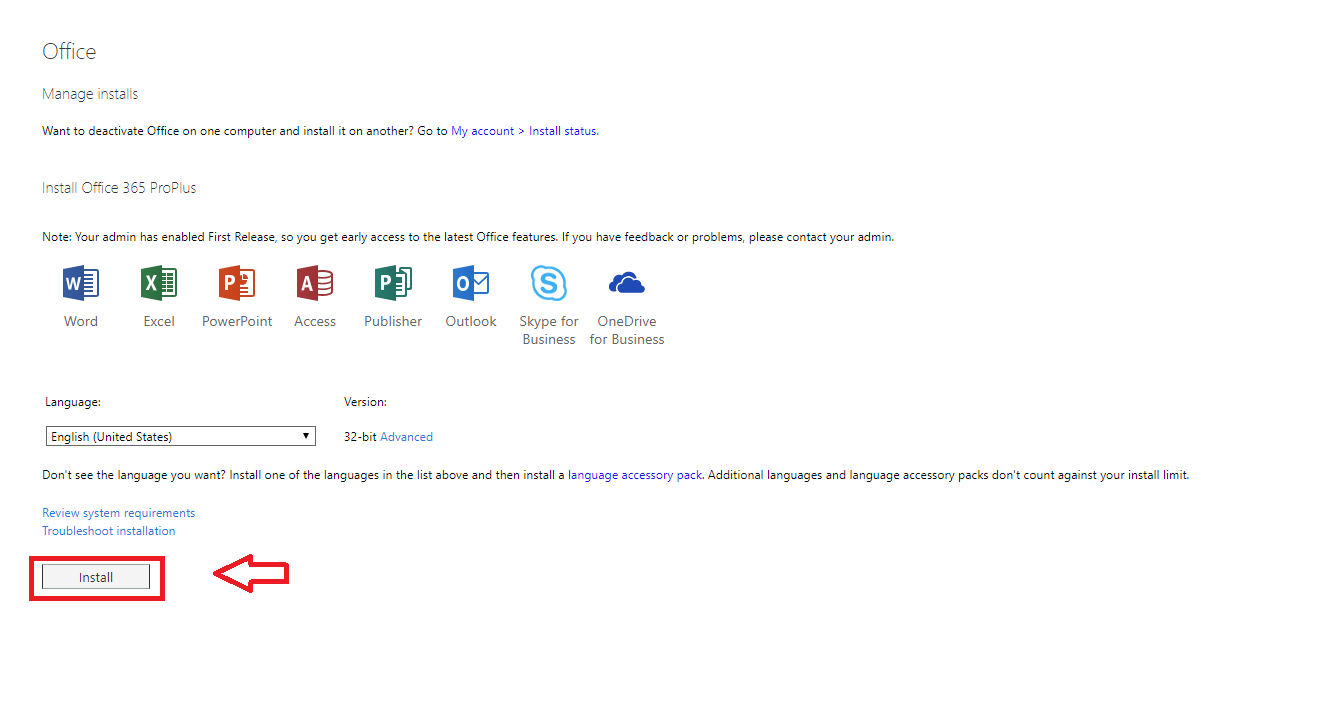Open the Language dropdown showing English (United States)
Image resolution: width=1321 pixels, height=702 pixels.
[181, 436]
